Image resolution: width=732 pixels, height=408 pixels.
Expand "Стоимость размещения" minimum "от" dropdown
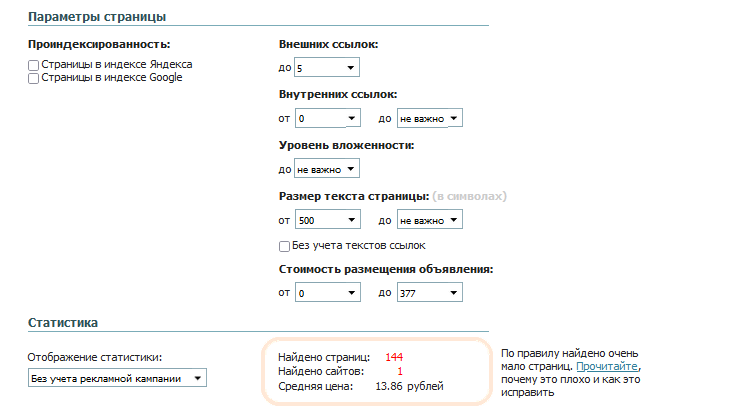pyautogui.click(x=327, y=293)
